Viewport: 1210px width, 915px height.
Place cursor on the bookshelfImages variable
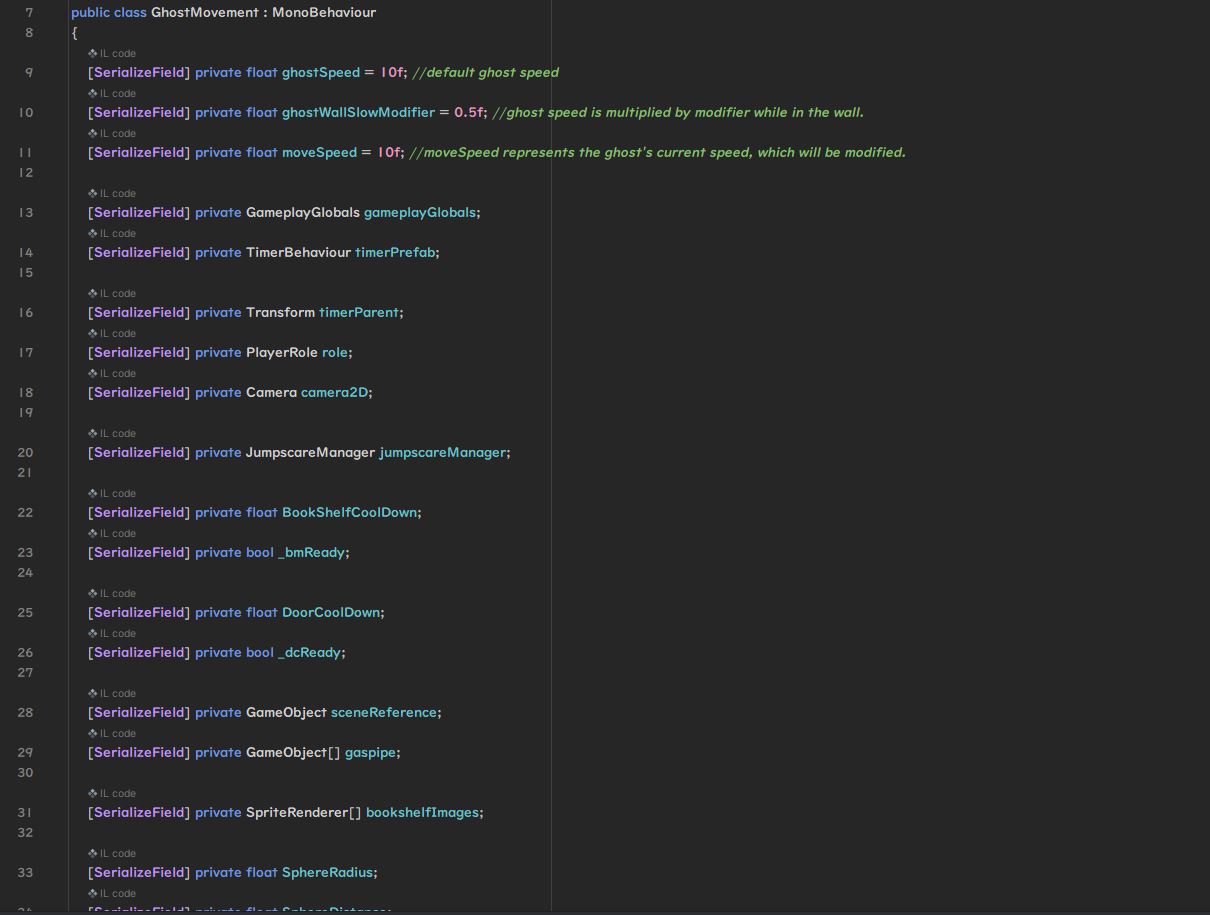pos(422,812)
